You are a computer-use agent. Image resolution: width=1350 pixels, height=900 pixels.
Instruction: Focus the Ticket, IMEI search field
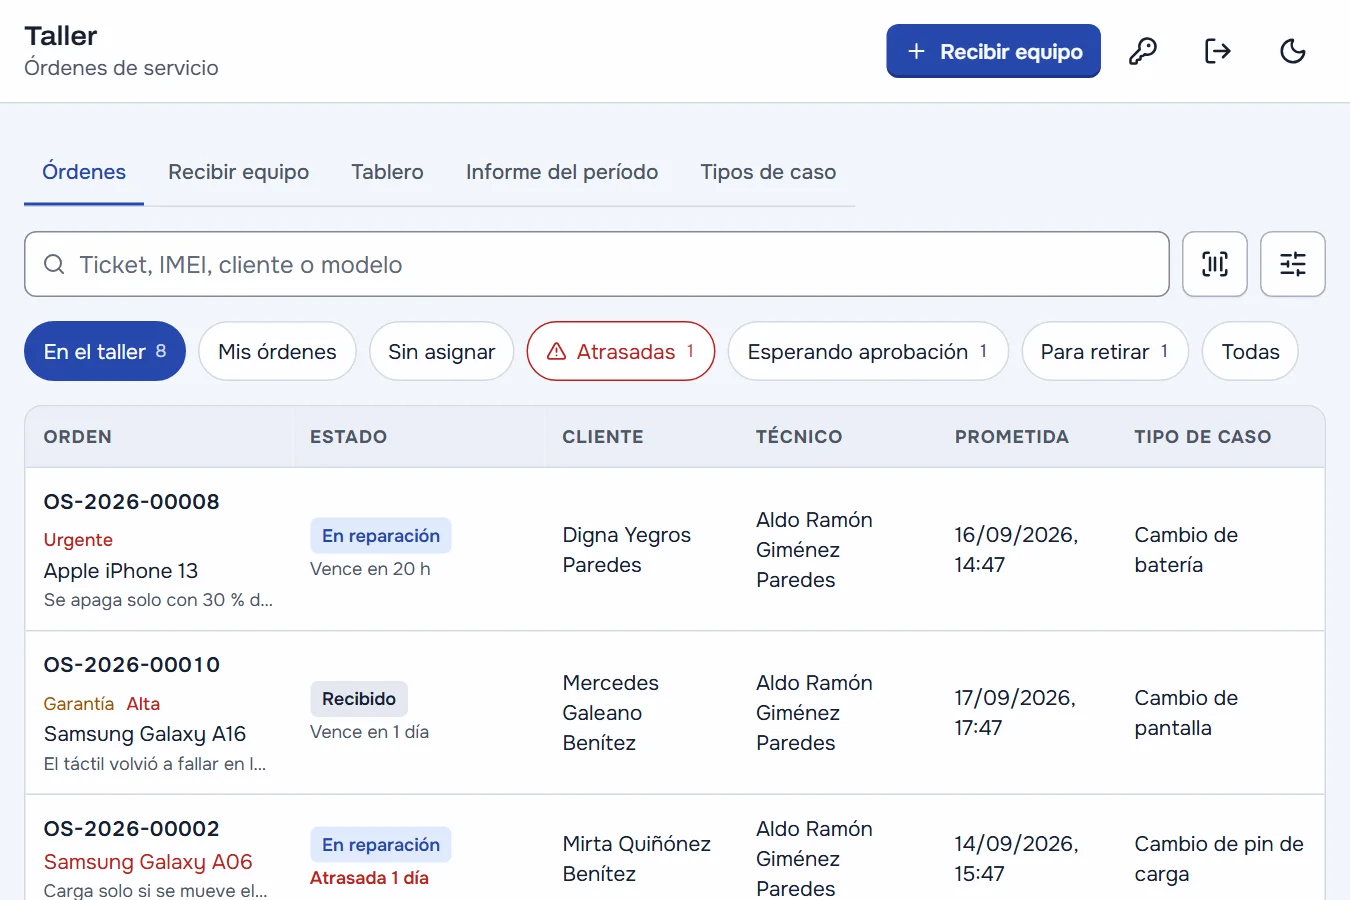pos(597,264)
